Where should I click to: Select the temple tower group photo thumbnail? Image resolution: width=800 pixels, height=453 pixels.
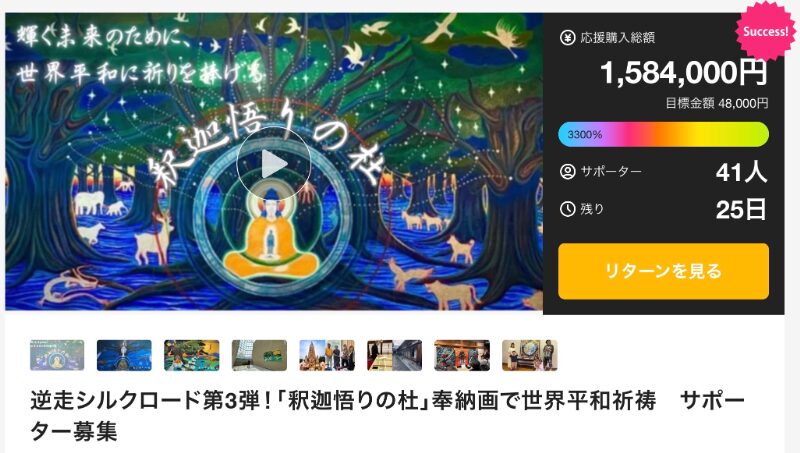pos(327,355)
